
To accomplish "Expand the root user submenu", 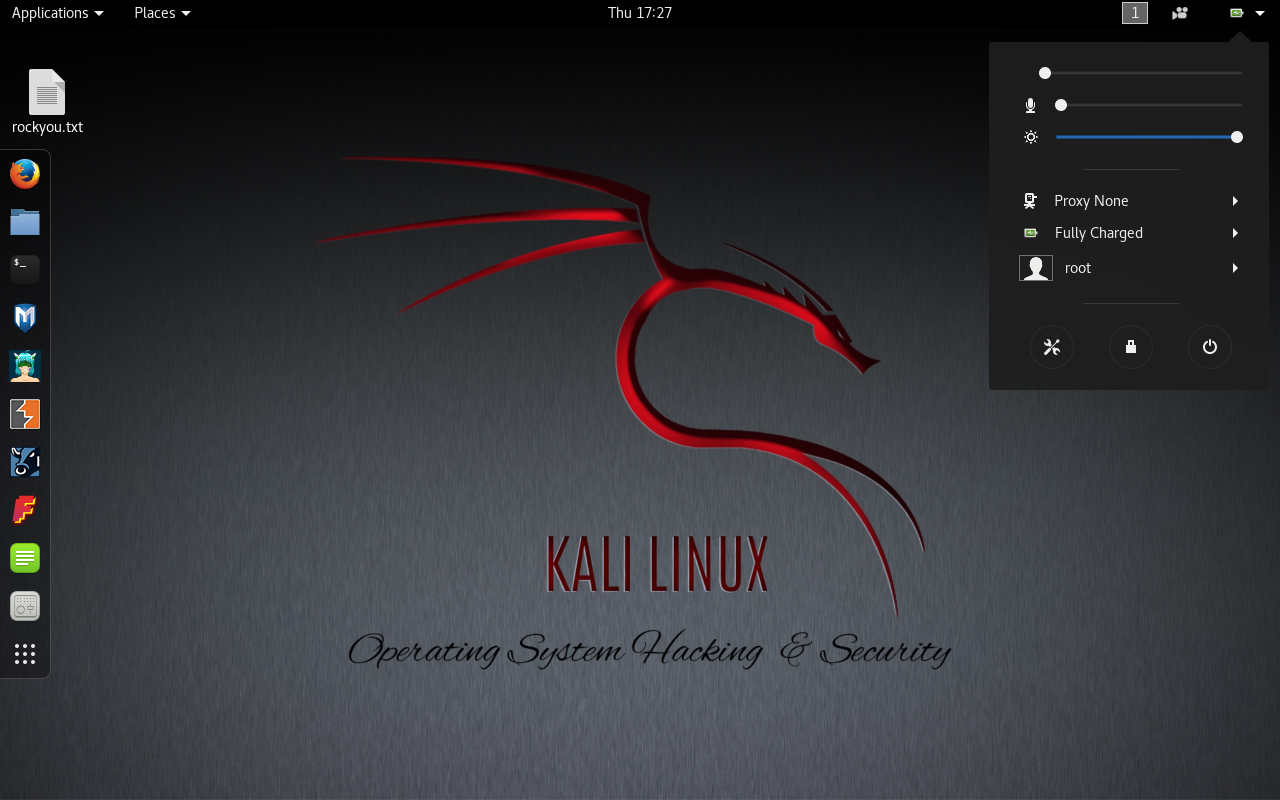I will [1236, 268].
